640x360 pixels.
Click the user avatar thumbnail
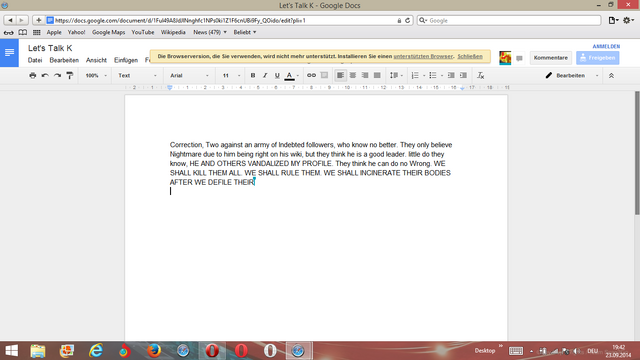(x=505, y=58)
